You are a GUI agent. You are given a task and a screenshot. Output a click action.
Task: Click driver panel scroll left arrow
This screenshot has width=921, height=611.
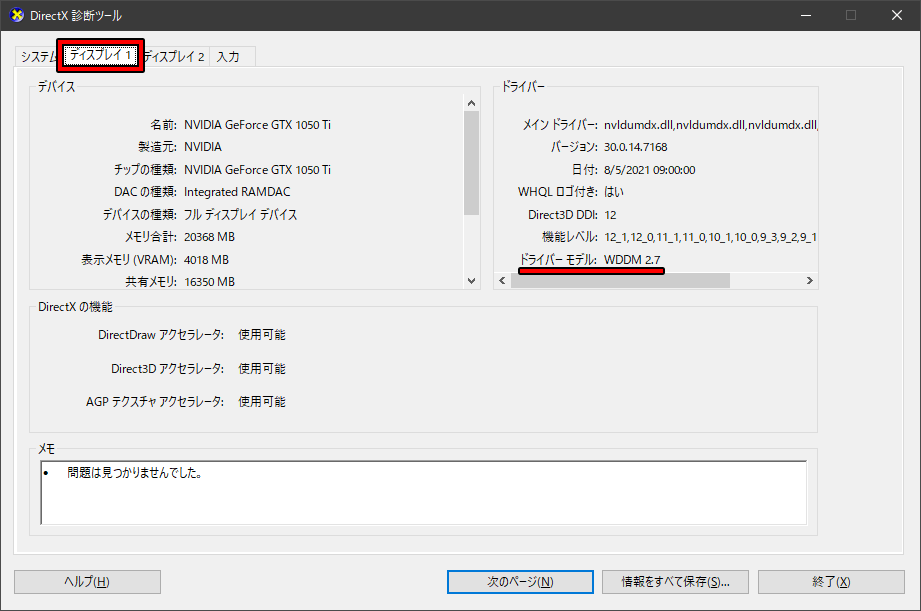502,280
